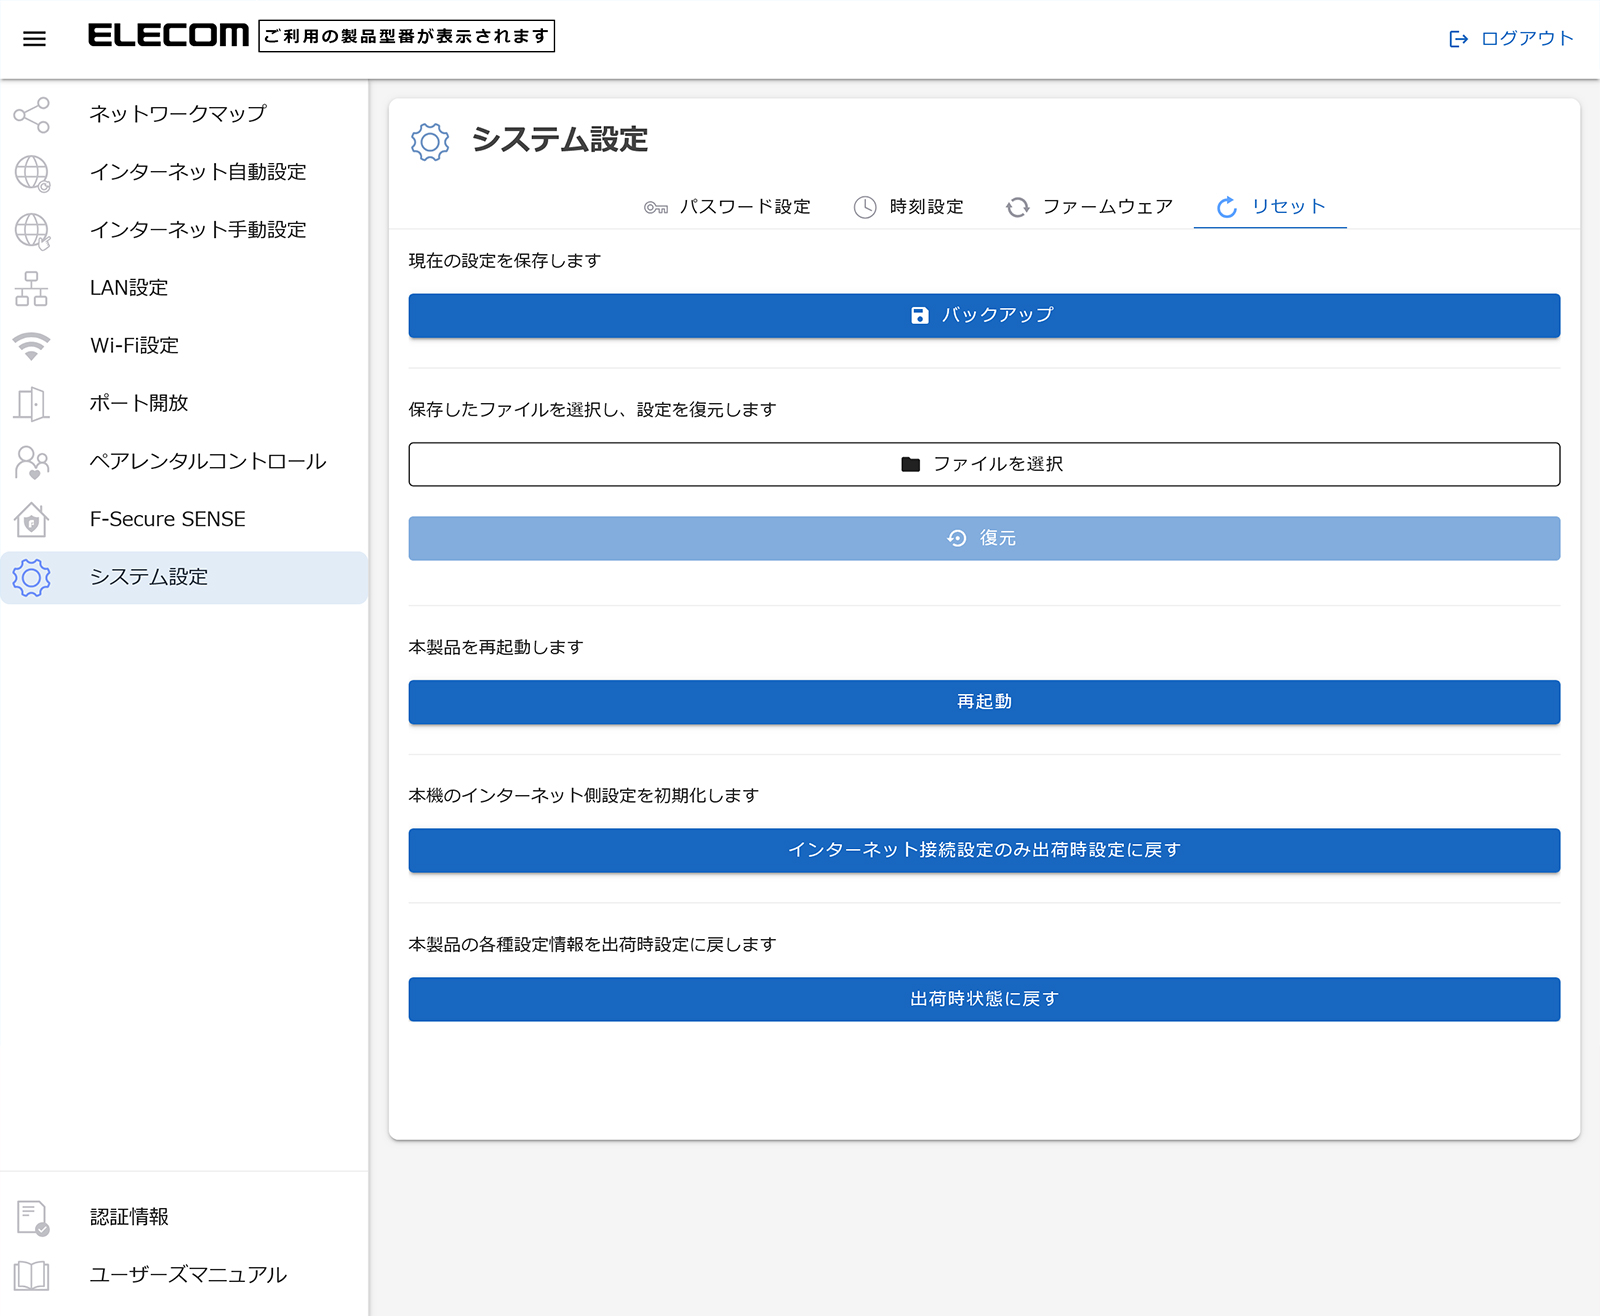Viewport: 1600px width, 1316px height.
Task: Click the clock icon on time tab
Action: (865, 207)
